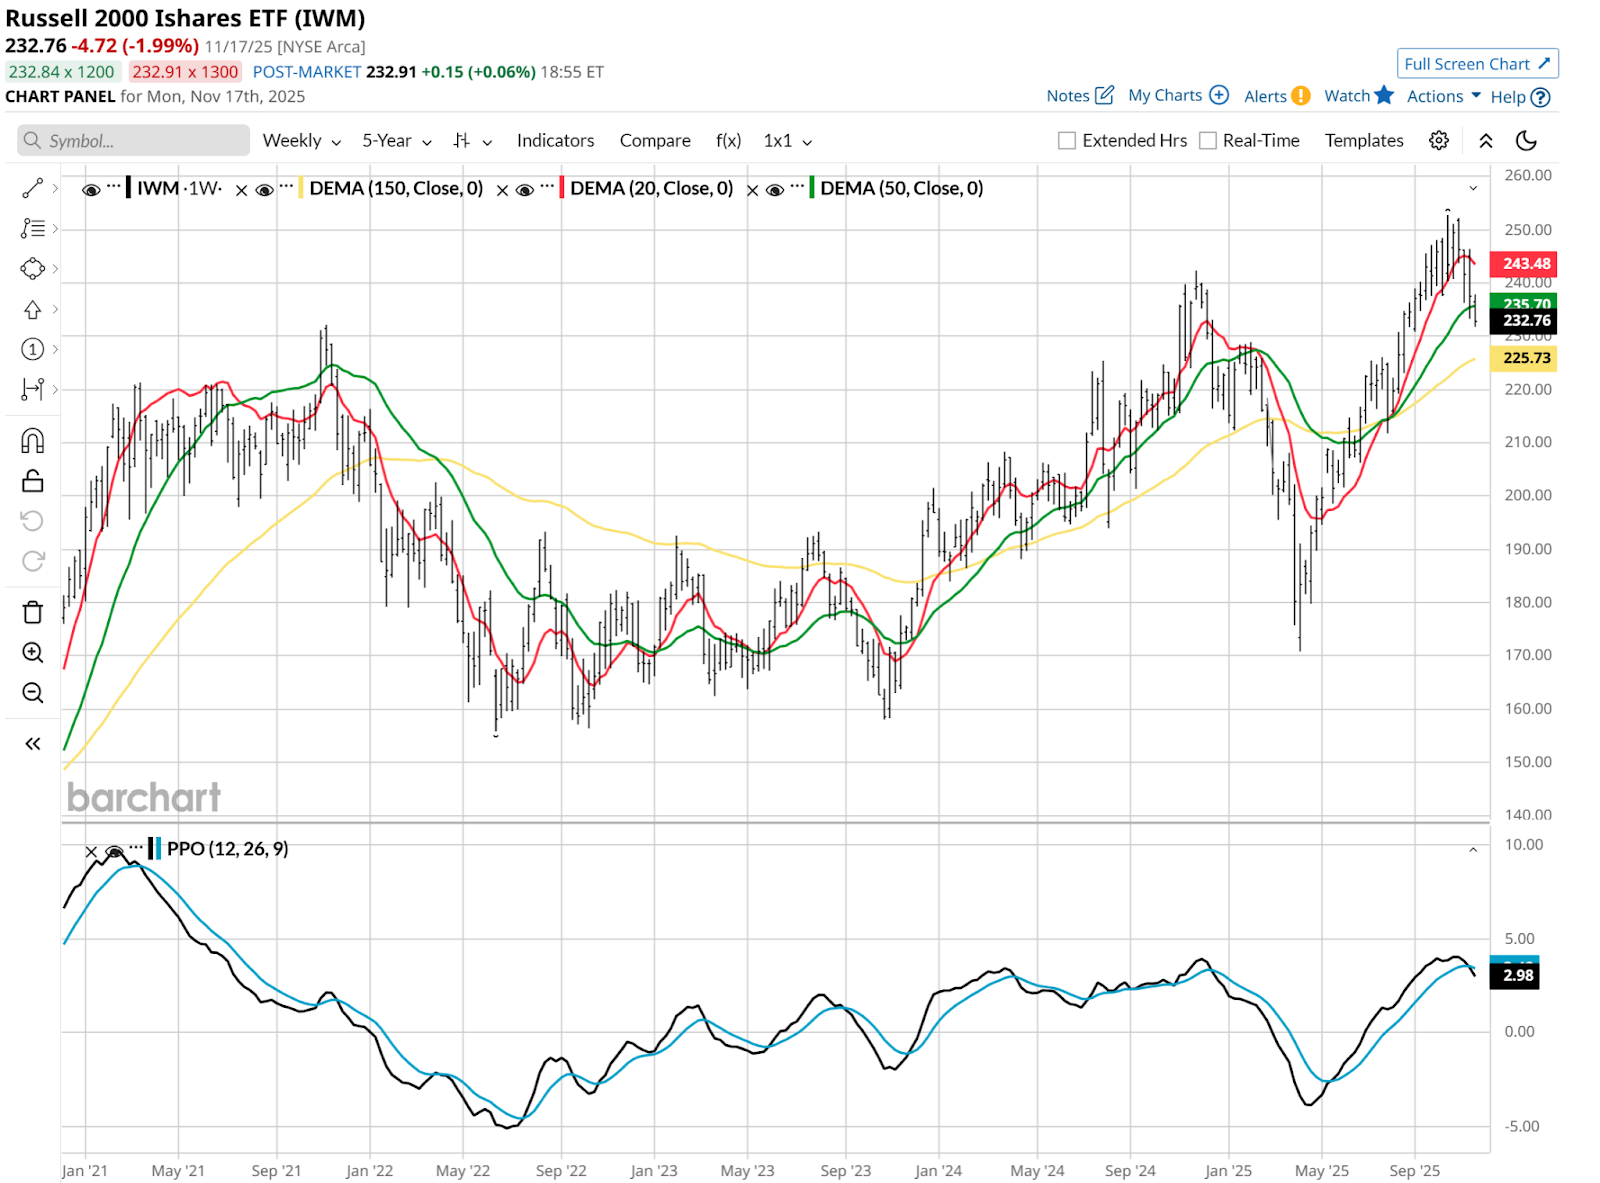Image resolution: width=1600 pixels, height=1183 pixels.
Task: Select the trend line drawing tool
Action: tap(32, 188)
